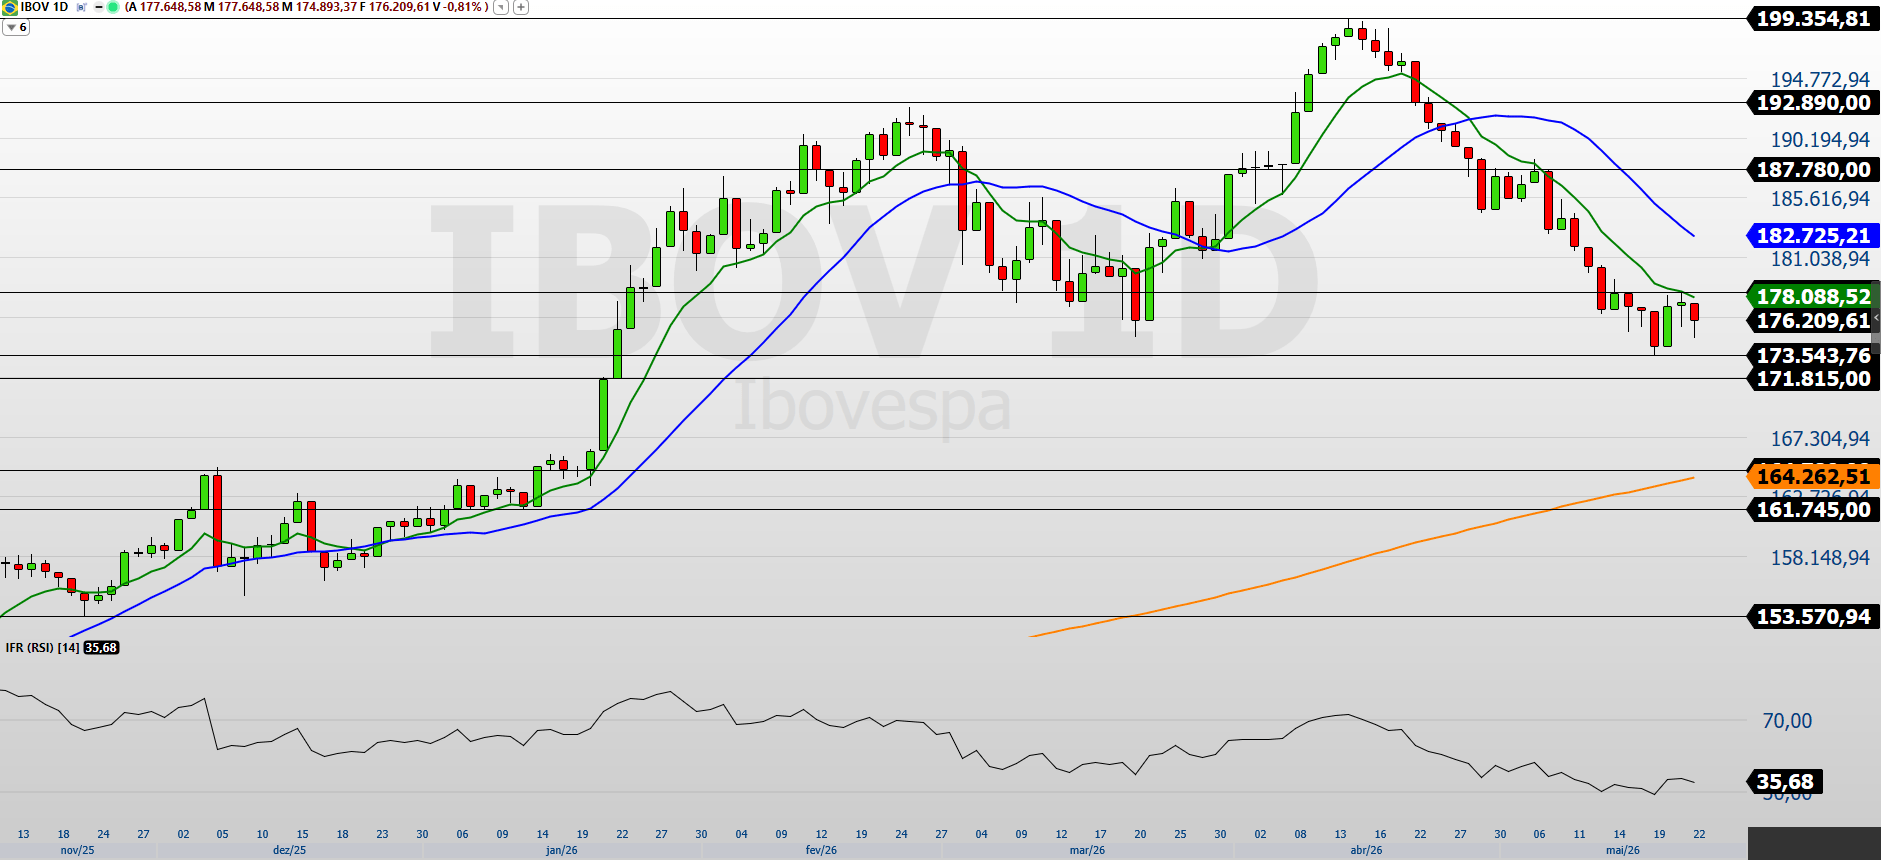The width and height of the screenshot is (1881, 860).
Task: Click the corner arrow button in header
Action: coord(501,7)
